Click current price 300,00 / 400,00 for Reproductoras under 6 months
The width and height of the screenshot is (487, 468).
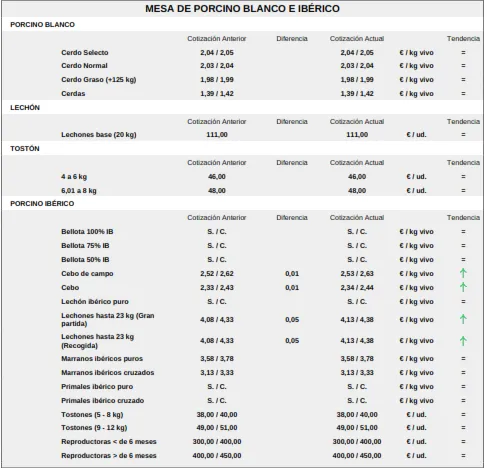(357, 442)
